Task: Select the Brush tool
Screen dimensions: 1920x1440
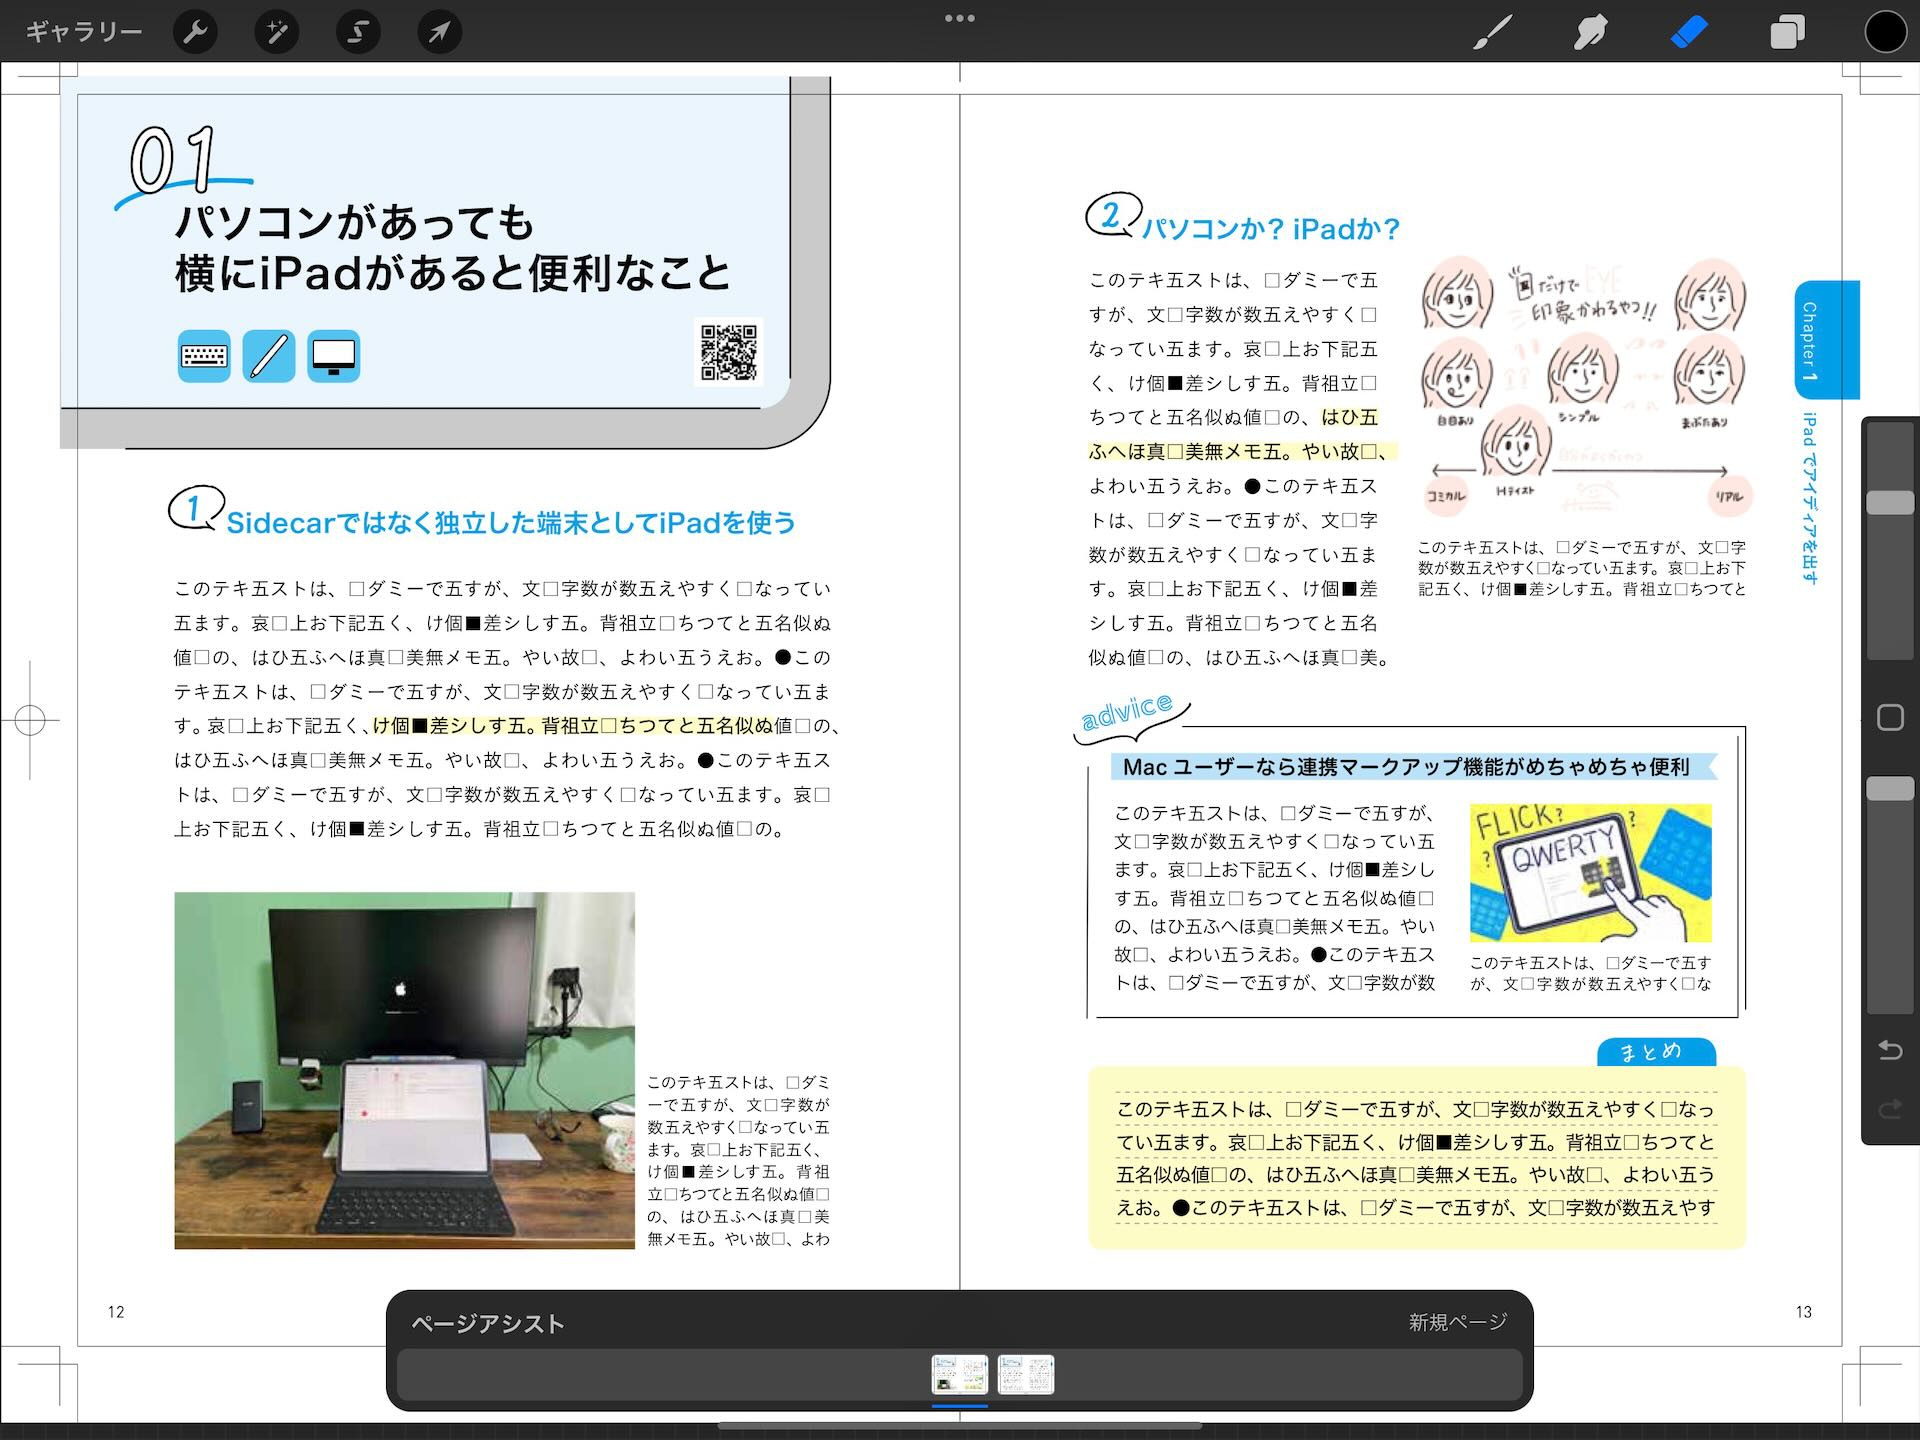Action: click(1493, 32)
